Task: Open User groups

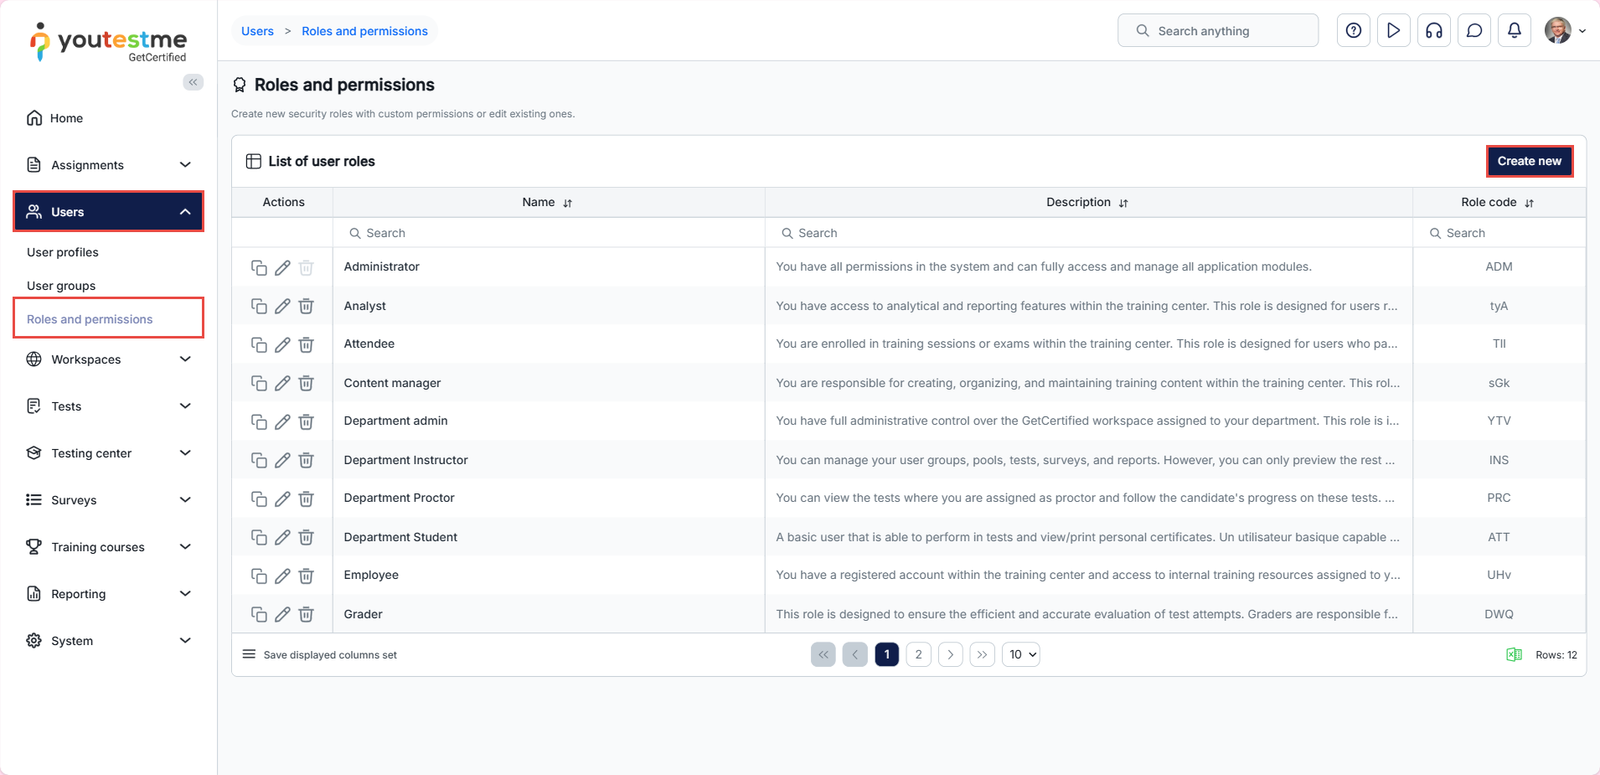Action: pyautogui.click(x=61, y=286)
